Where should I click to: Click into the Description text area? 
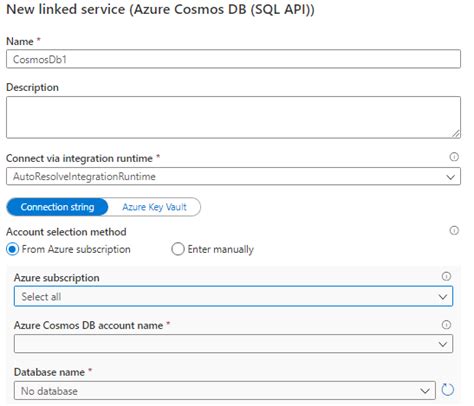tap(233, 117)
